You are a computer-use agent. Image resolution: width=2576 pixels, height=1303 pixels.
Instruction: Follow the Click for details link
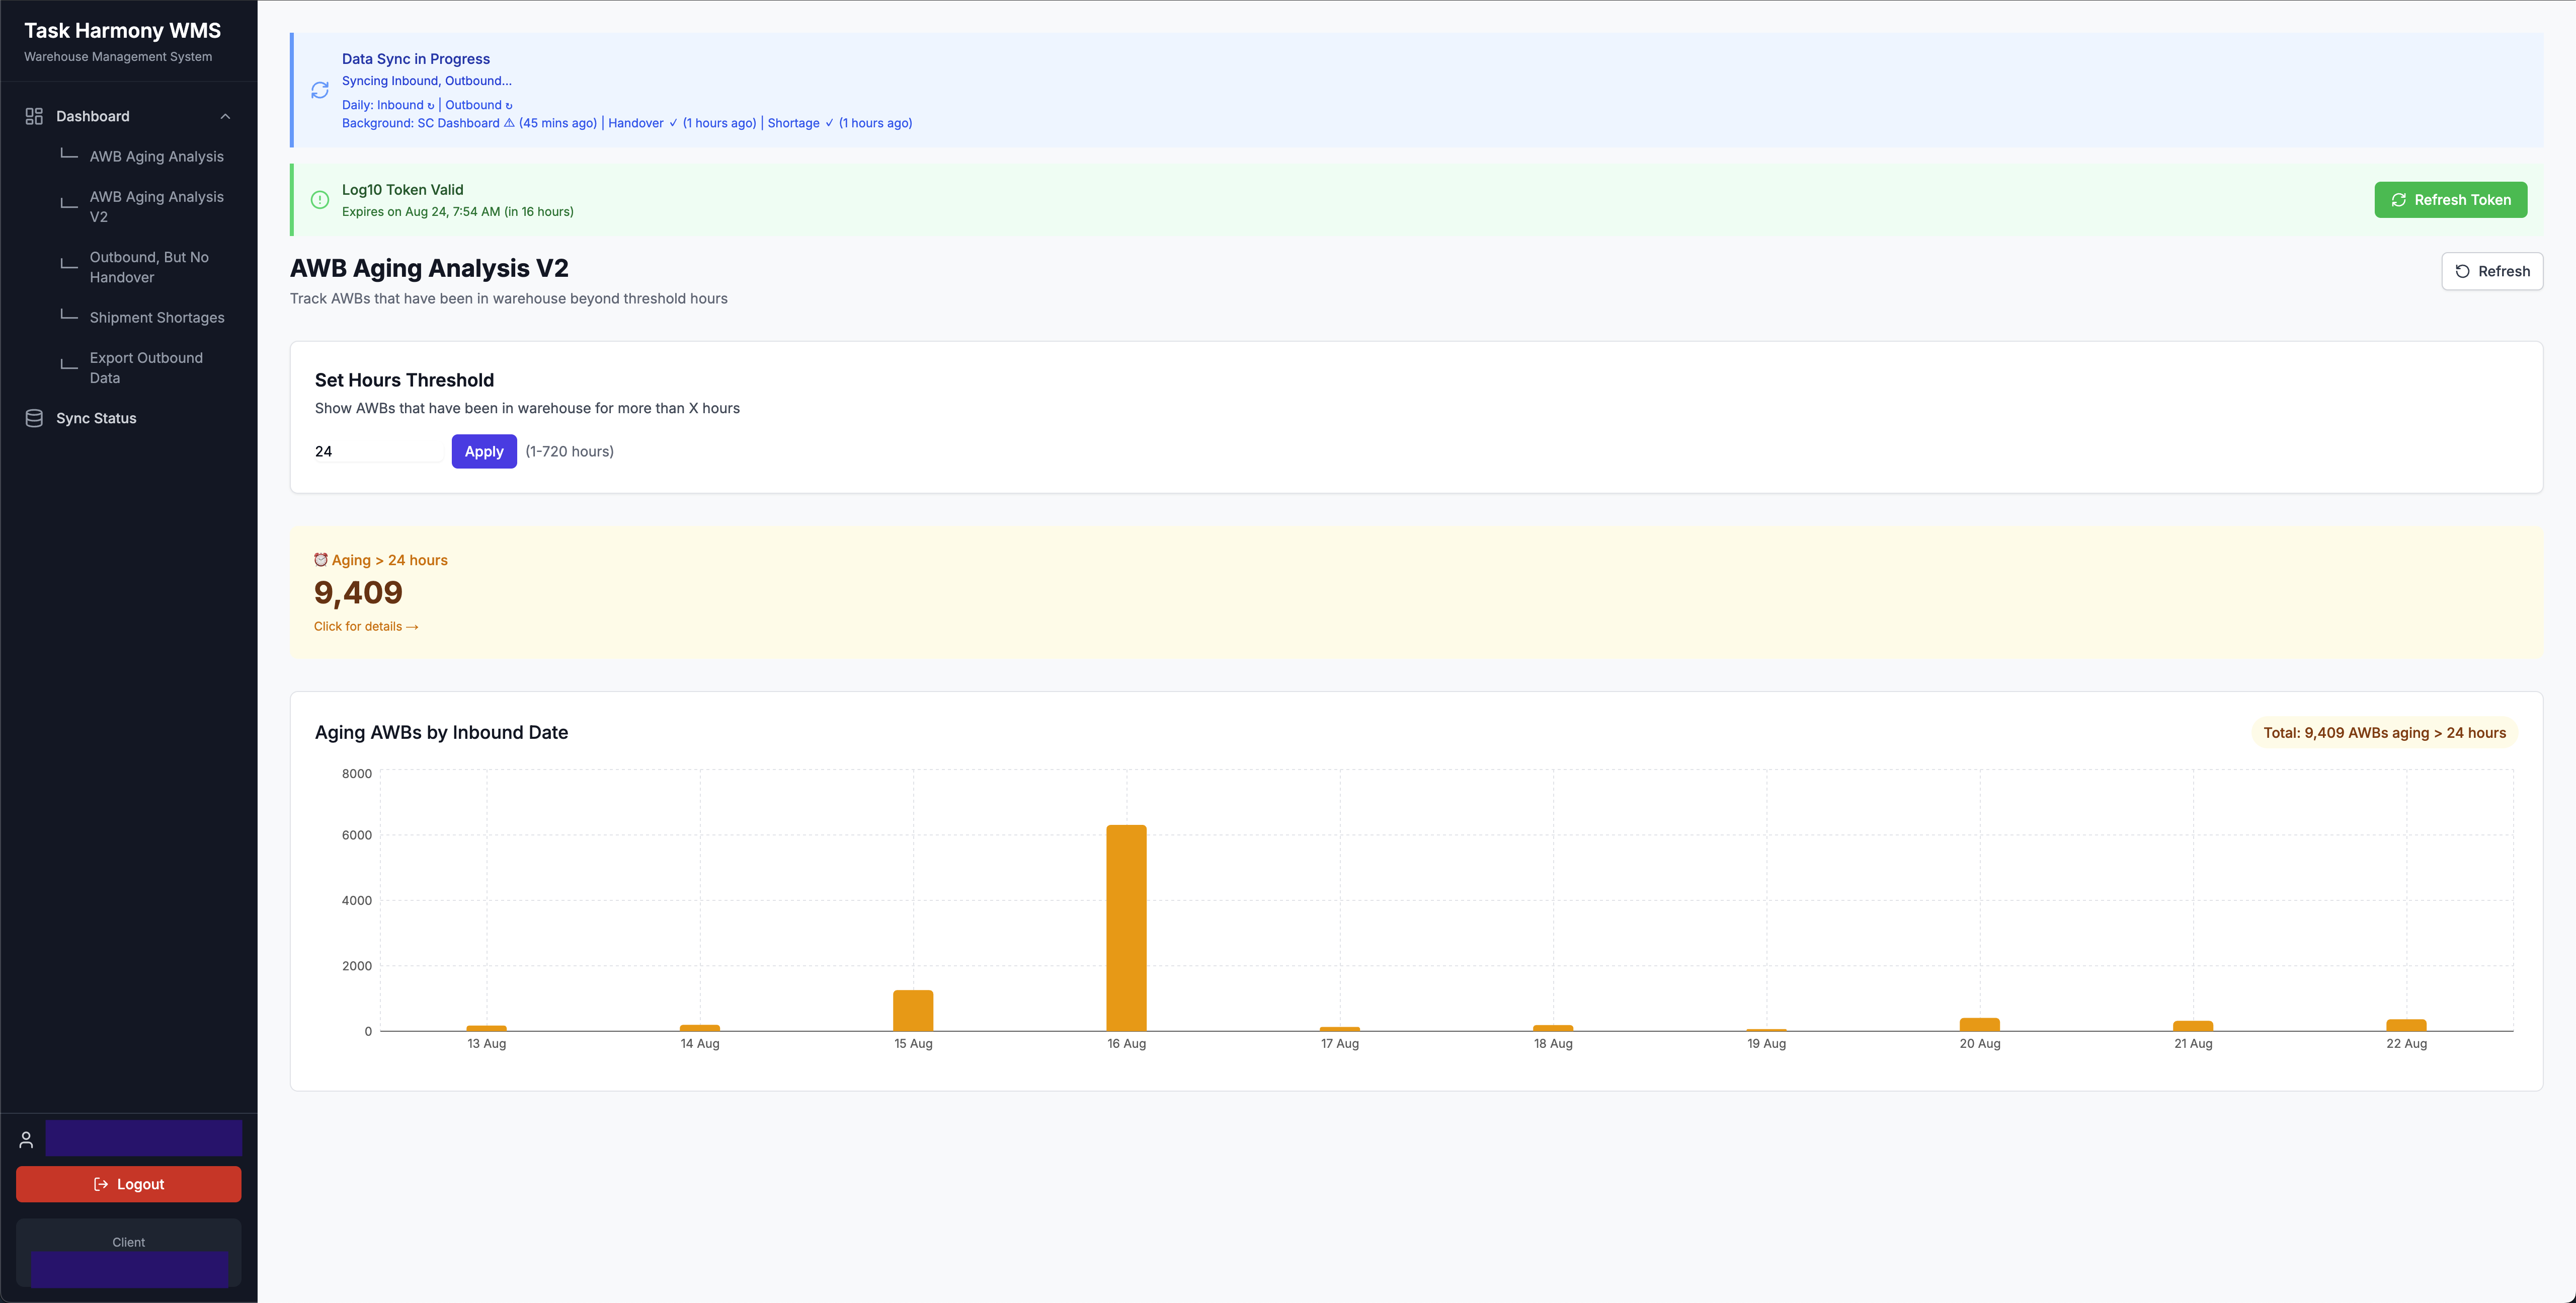366,626
